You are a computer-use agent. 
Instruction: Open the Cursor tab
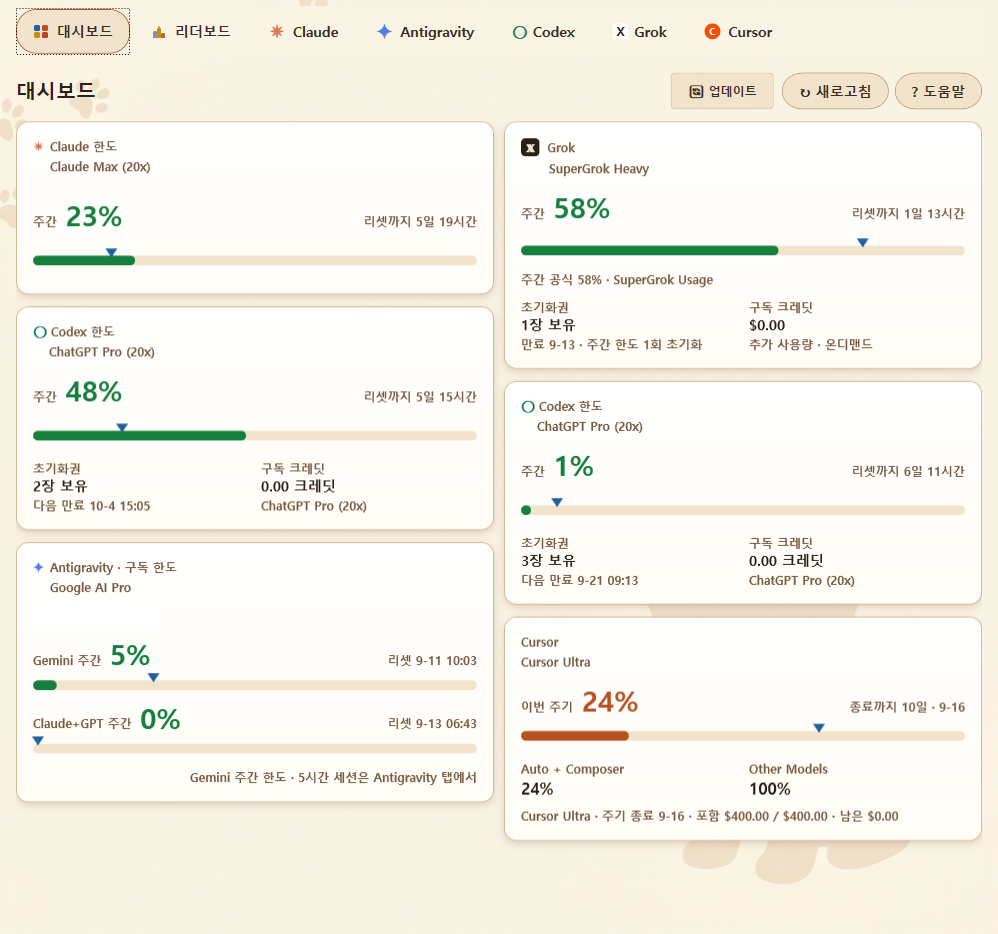coord(738,32)
